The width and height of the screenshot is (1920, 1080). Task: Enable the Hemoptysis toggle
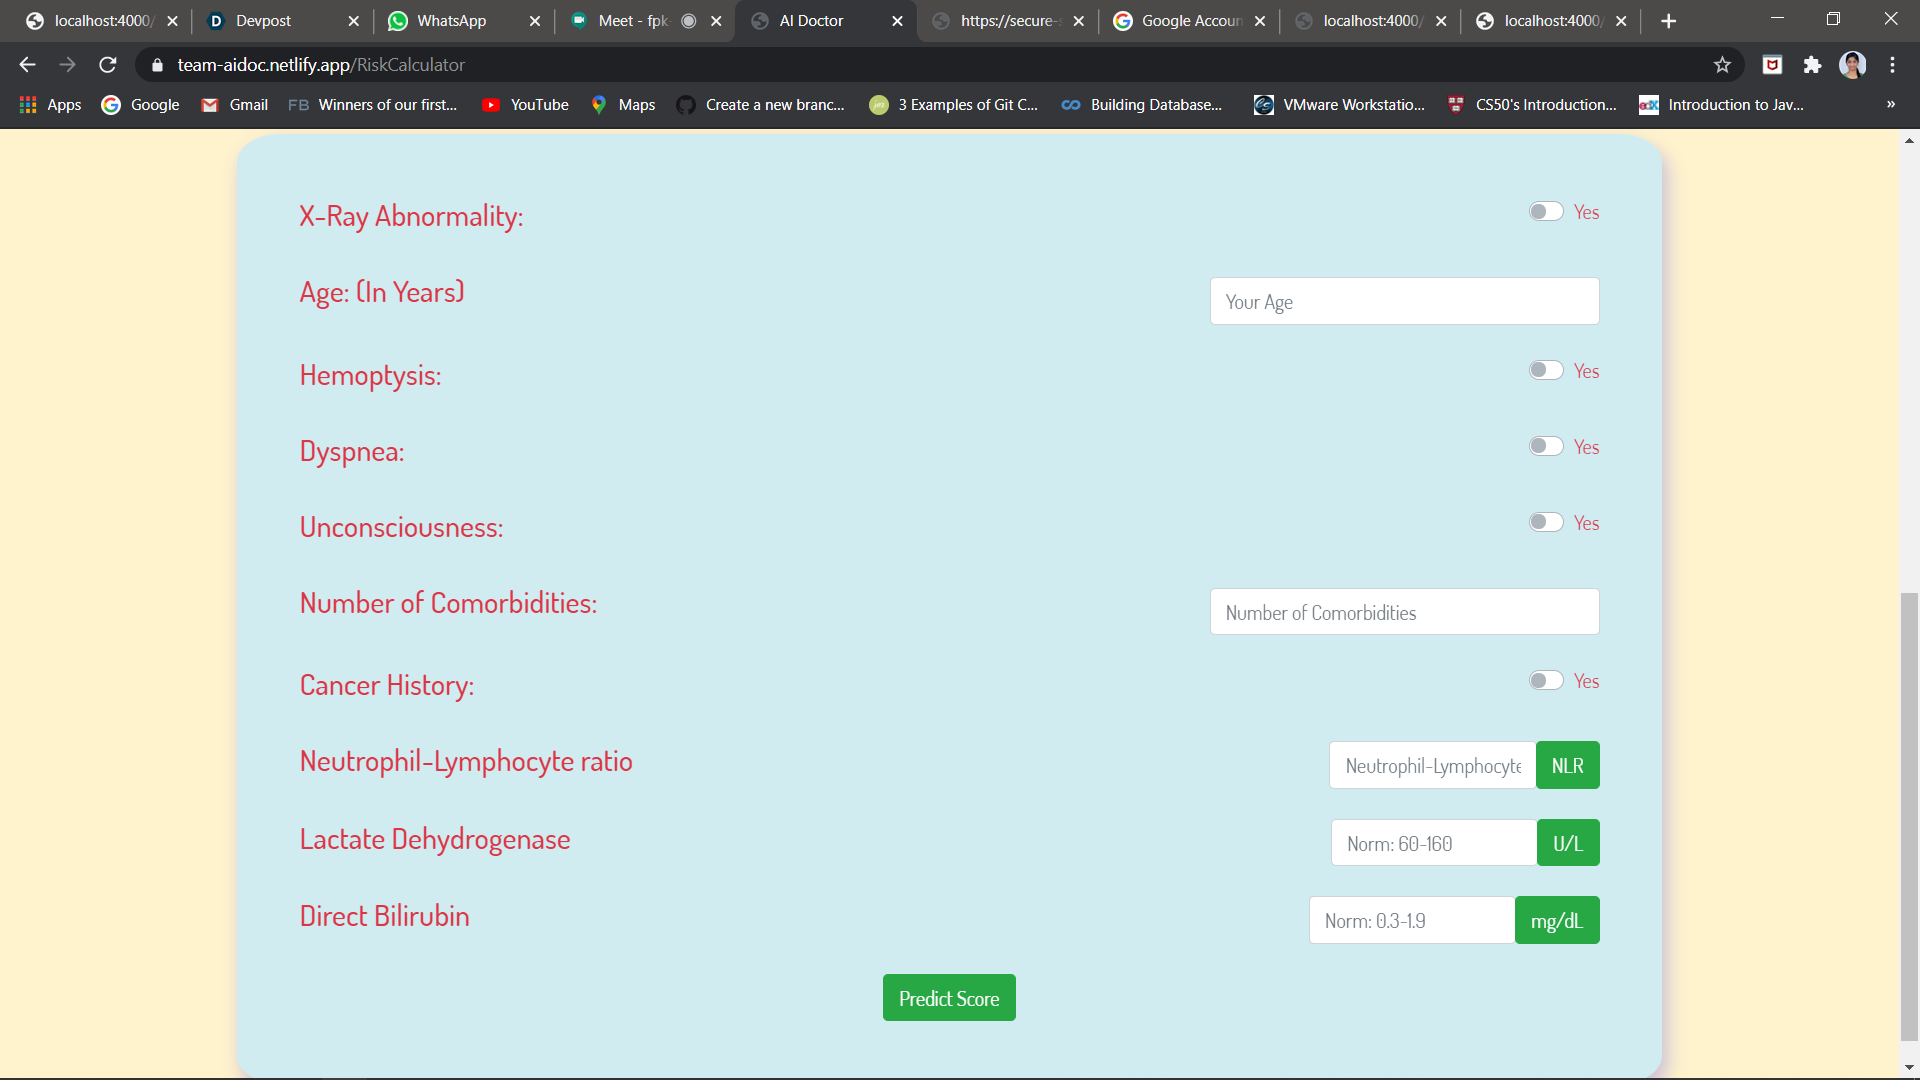1545,371
